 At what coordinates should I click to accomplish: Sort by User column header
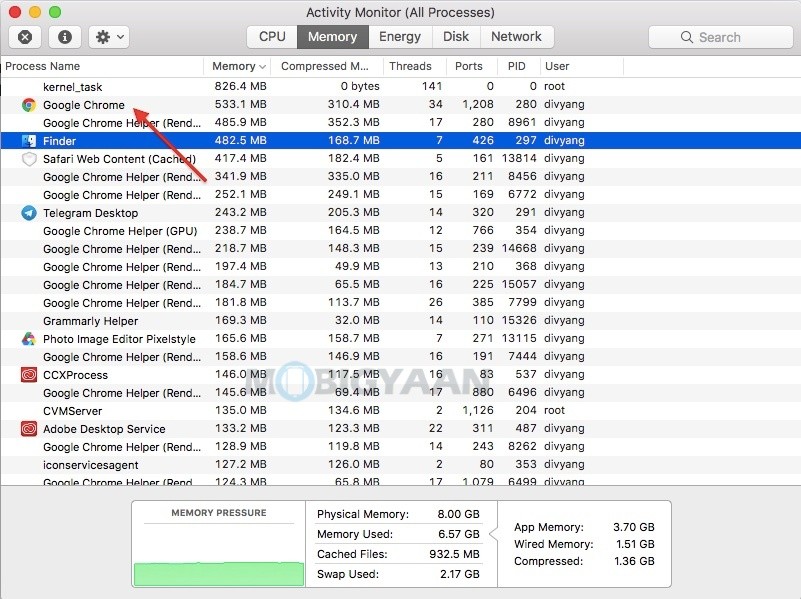tap(581, 66)
